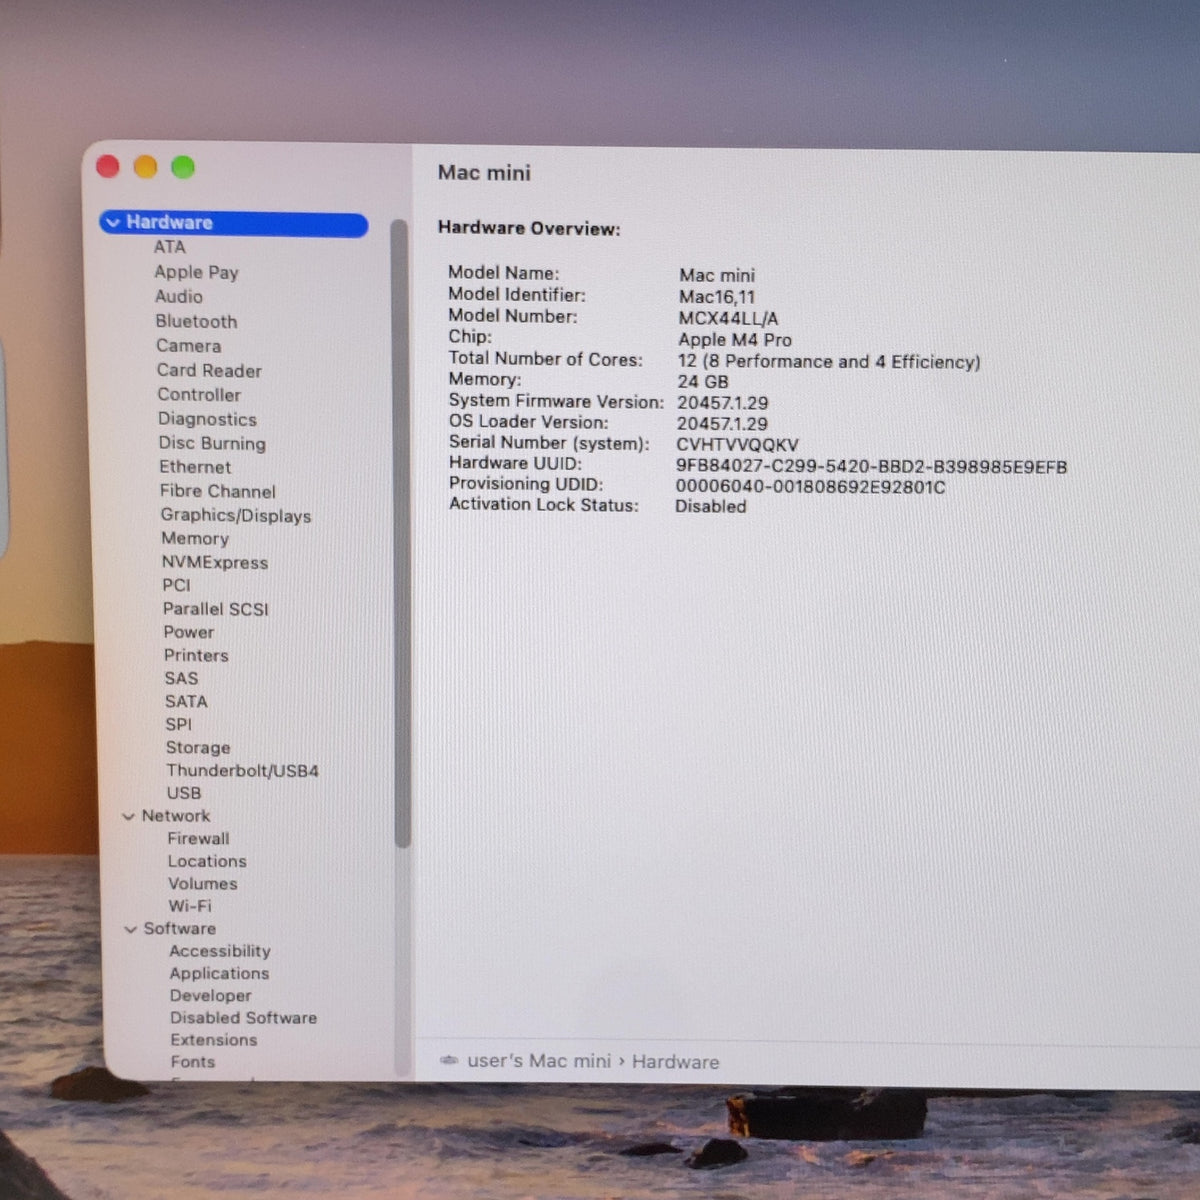Image resolution: width=1200 pixels, height=1200 pixels.
Task: Select Disc Burning in the sidebar
Action: coord(212,444)
